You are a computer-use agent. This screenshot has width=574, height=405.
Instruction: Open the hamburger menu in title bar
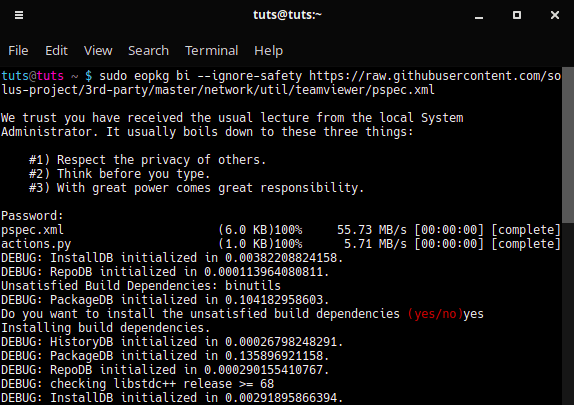[19, 15]
